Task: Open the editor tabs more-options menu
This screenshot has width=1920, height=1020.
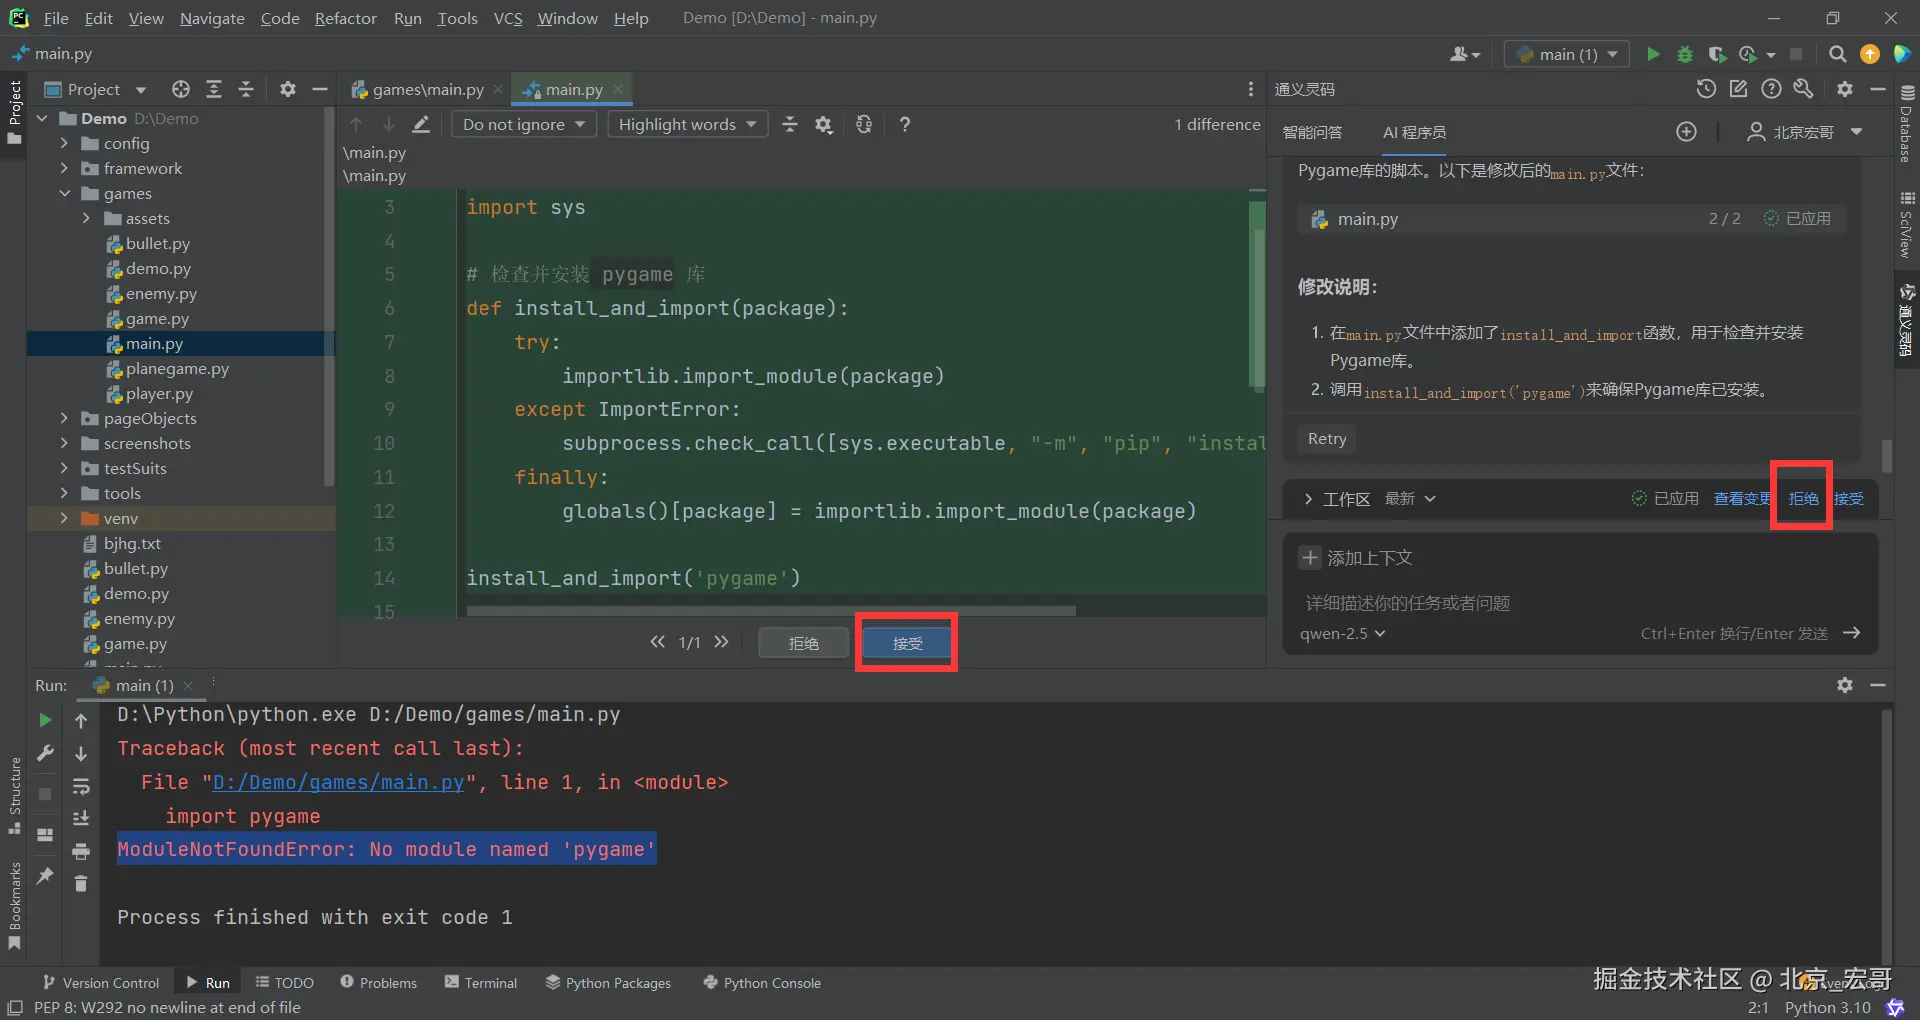Action: coord(1250,89)
